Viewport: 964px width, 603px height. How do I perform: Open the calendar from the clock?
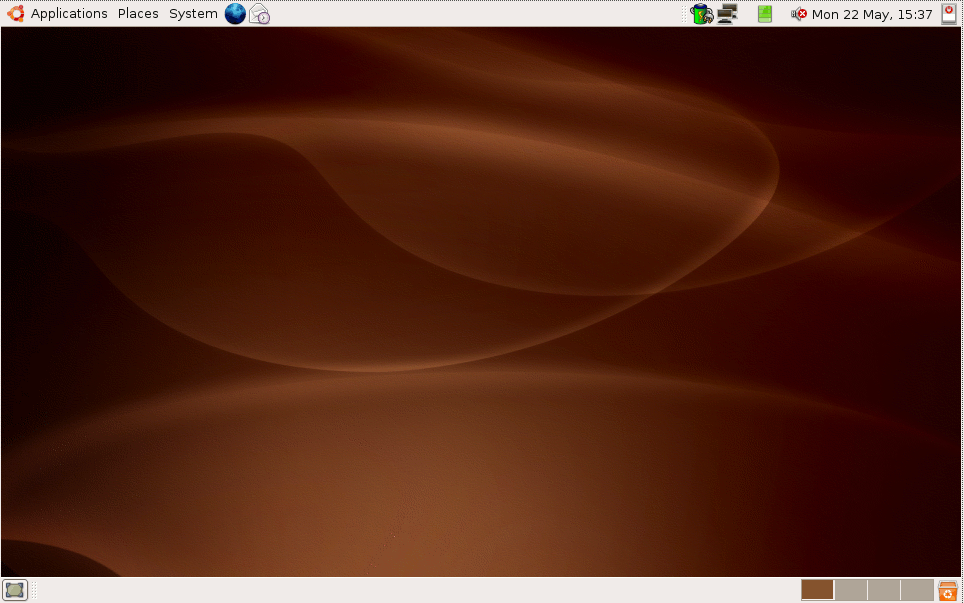pyautogui.click(x=872, y=14)
